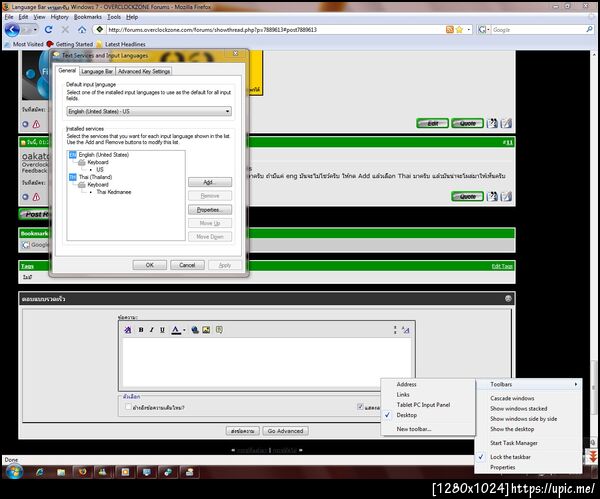
Task: Open search engine selector dropdown
Action: click(x=489, y=29)
